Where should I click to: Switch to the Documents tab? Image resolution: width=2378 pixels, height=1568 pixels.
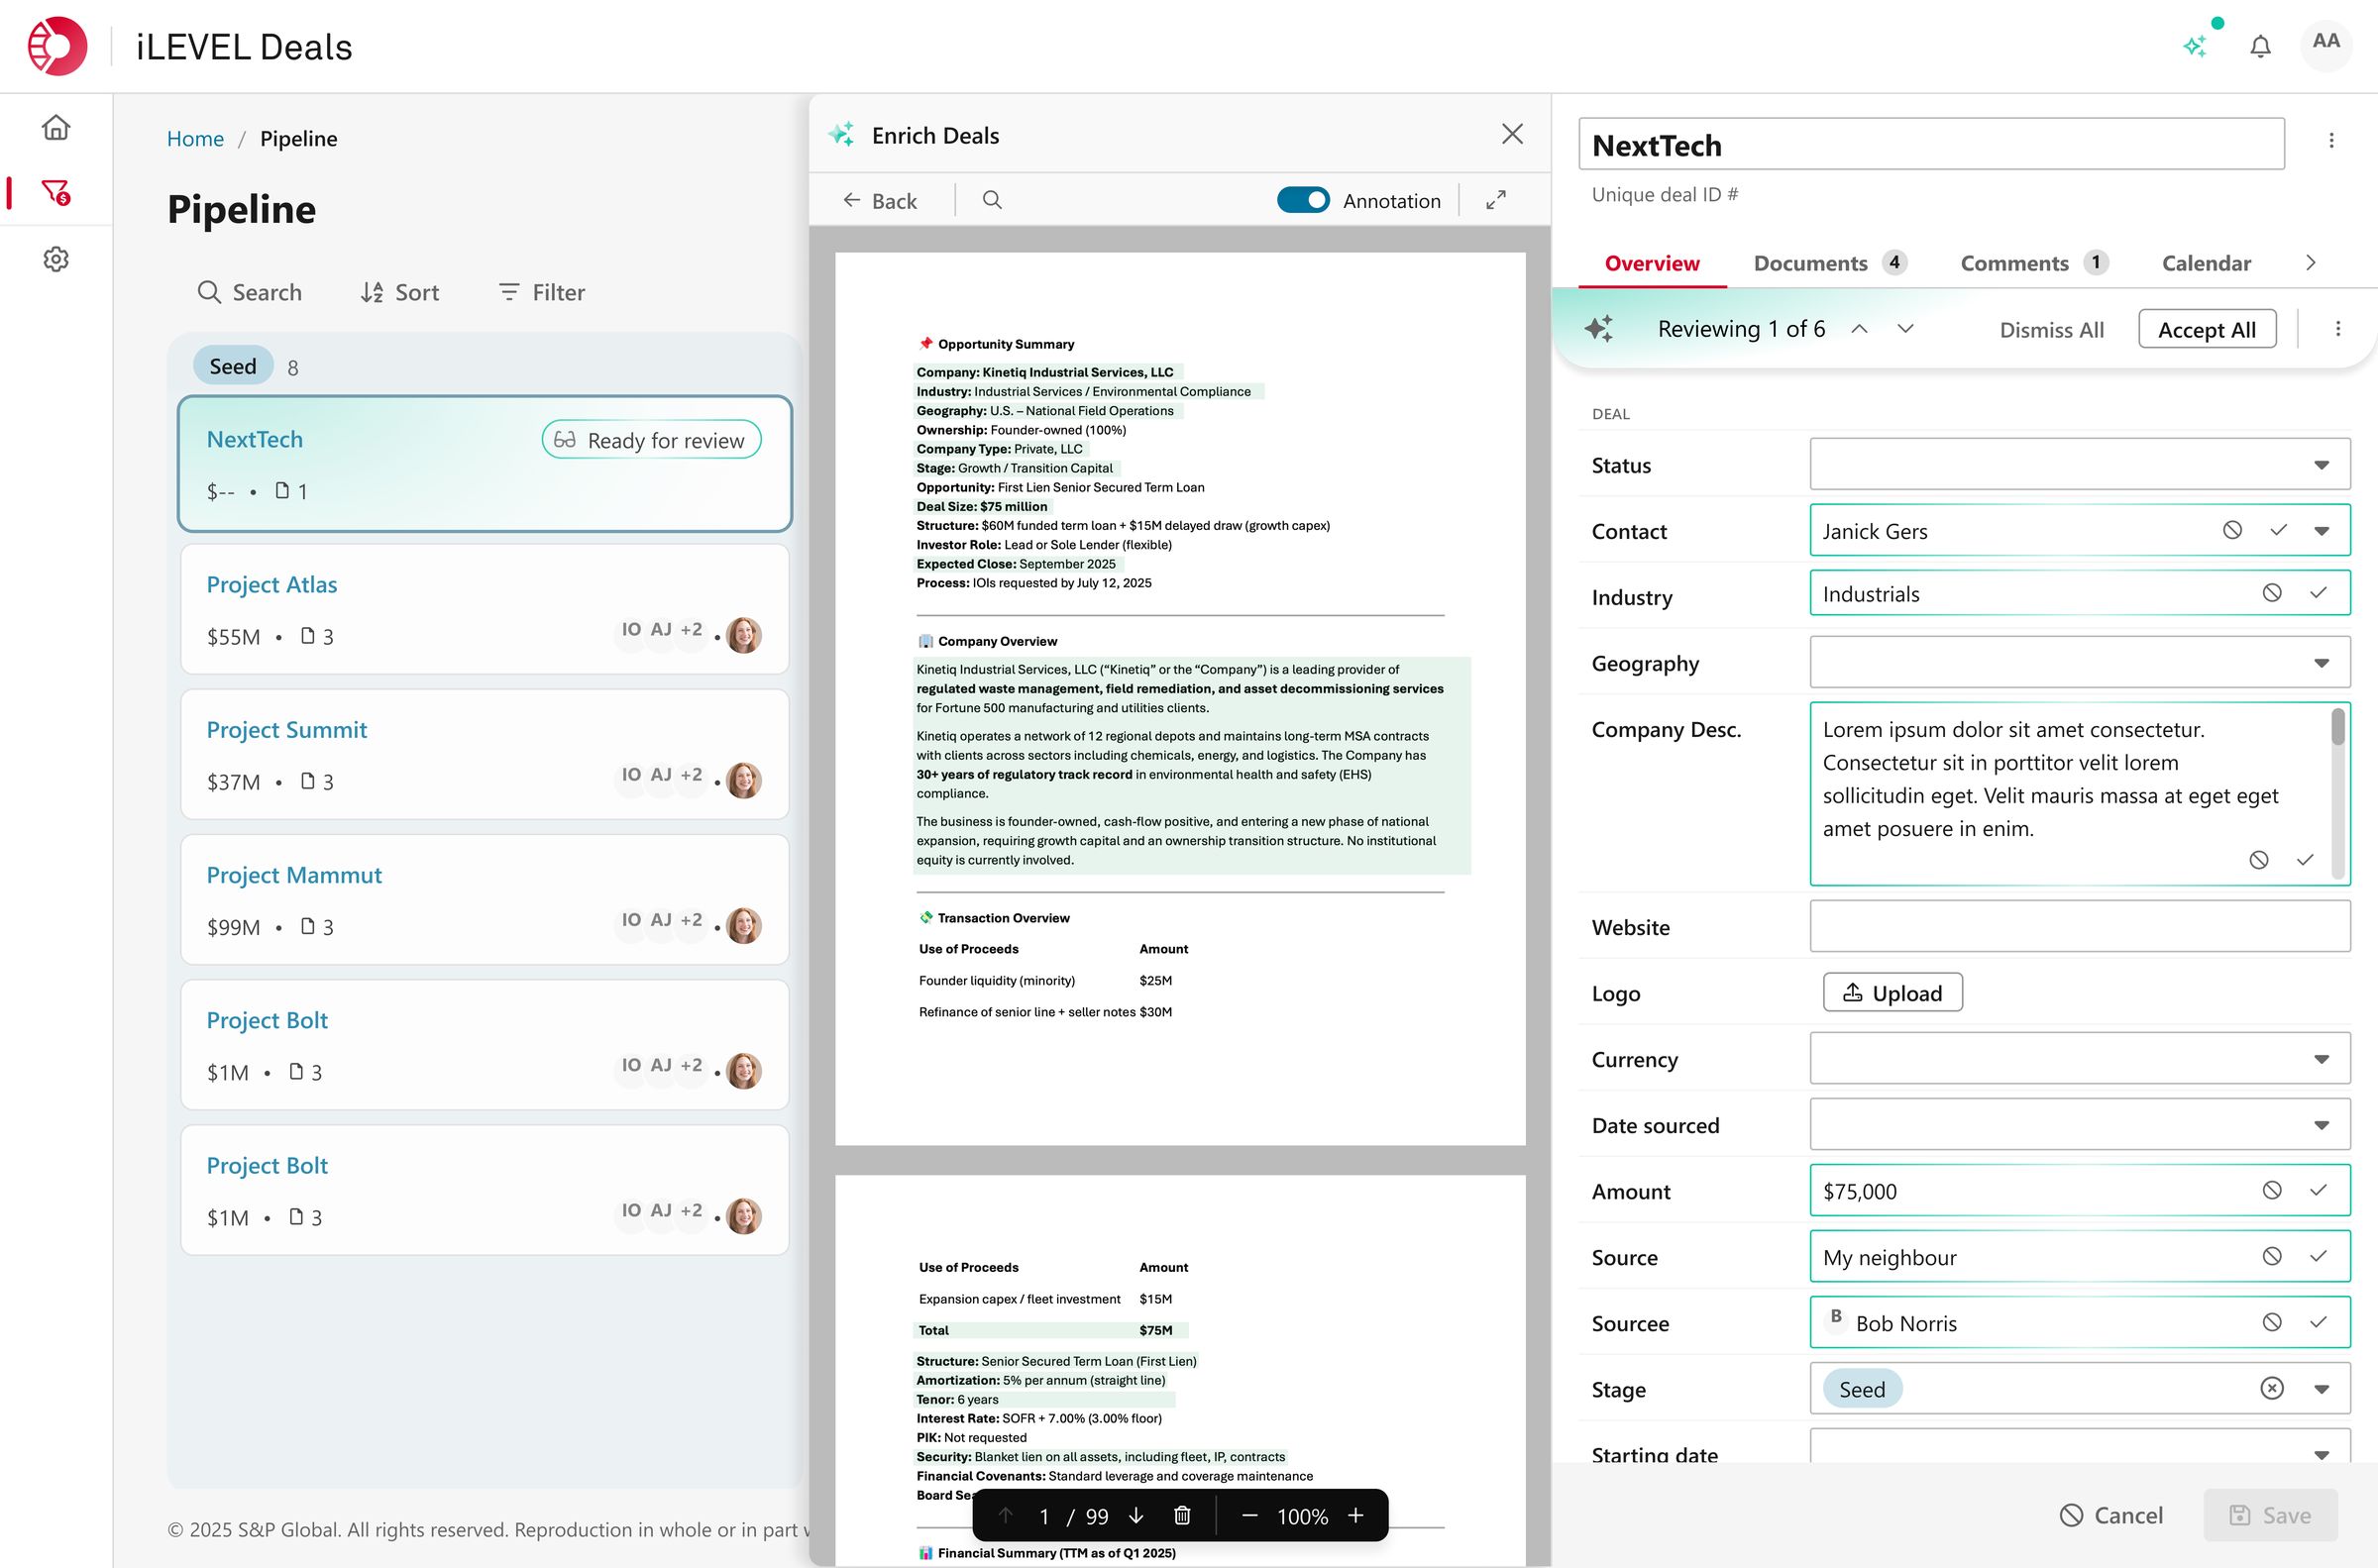point(1830,263)
